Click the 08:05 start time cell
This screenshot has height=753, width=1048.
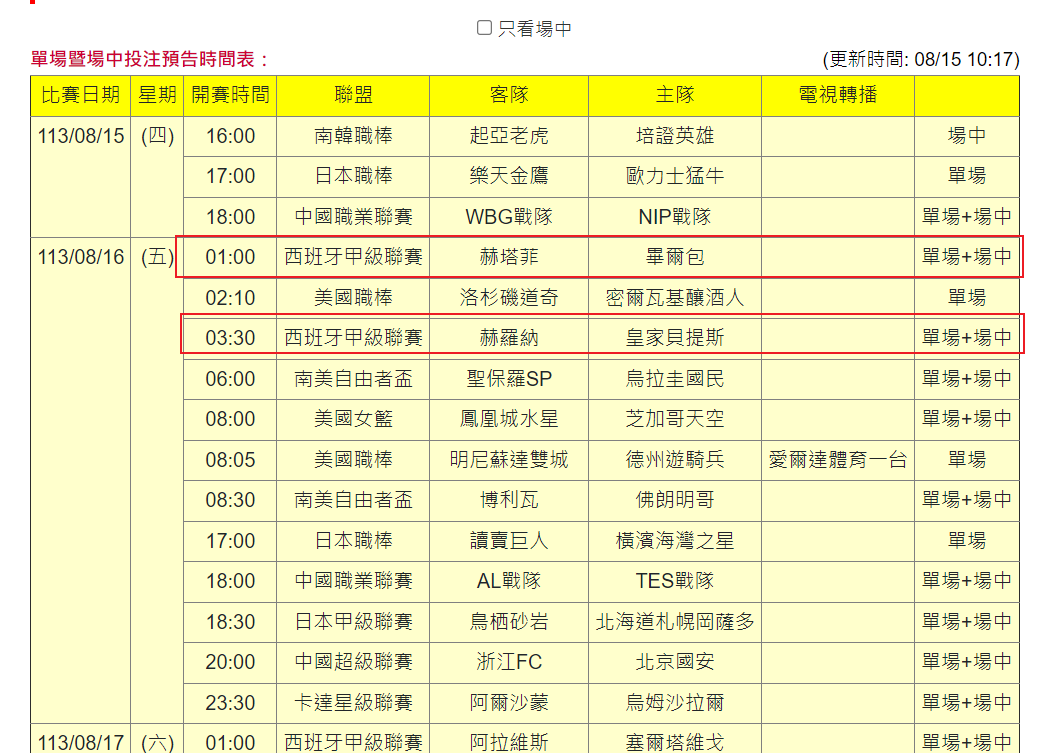tap(230, 460)
